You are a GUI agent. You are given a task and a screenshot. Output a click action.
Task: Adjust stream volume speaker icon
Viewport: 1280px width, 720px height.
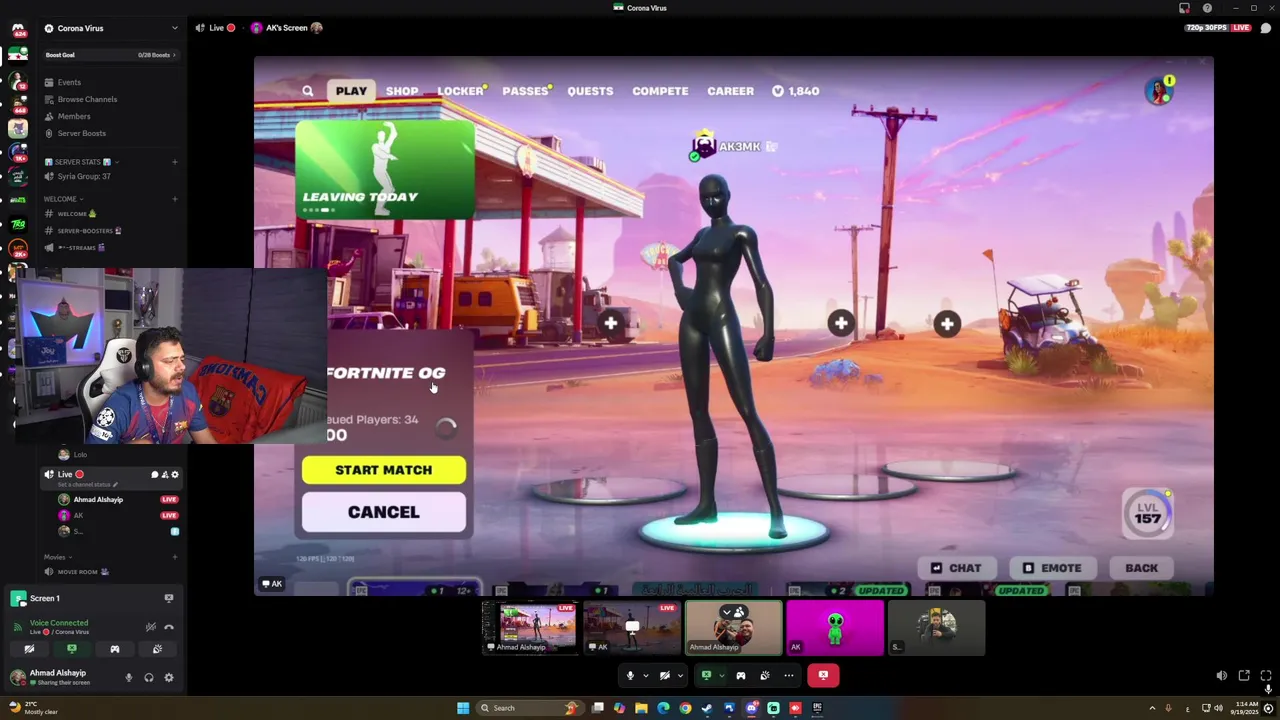coord(1221,675)
